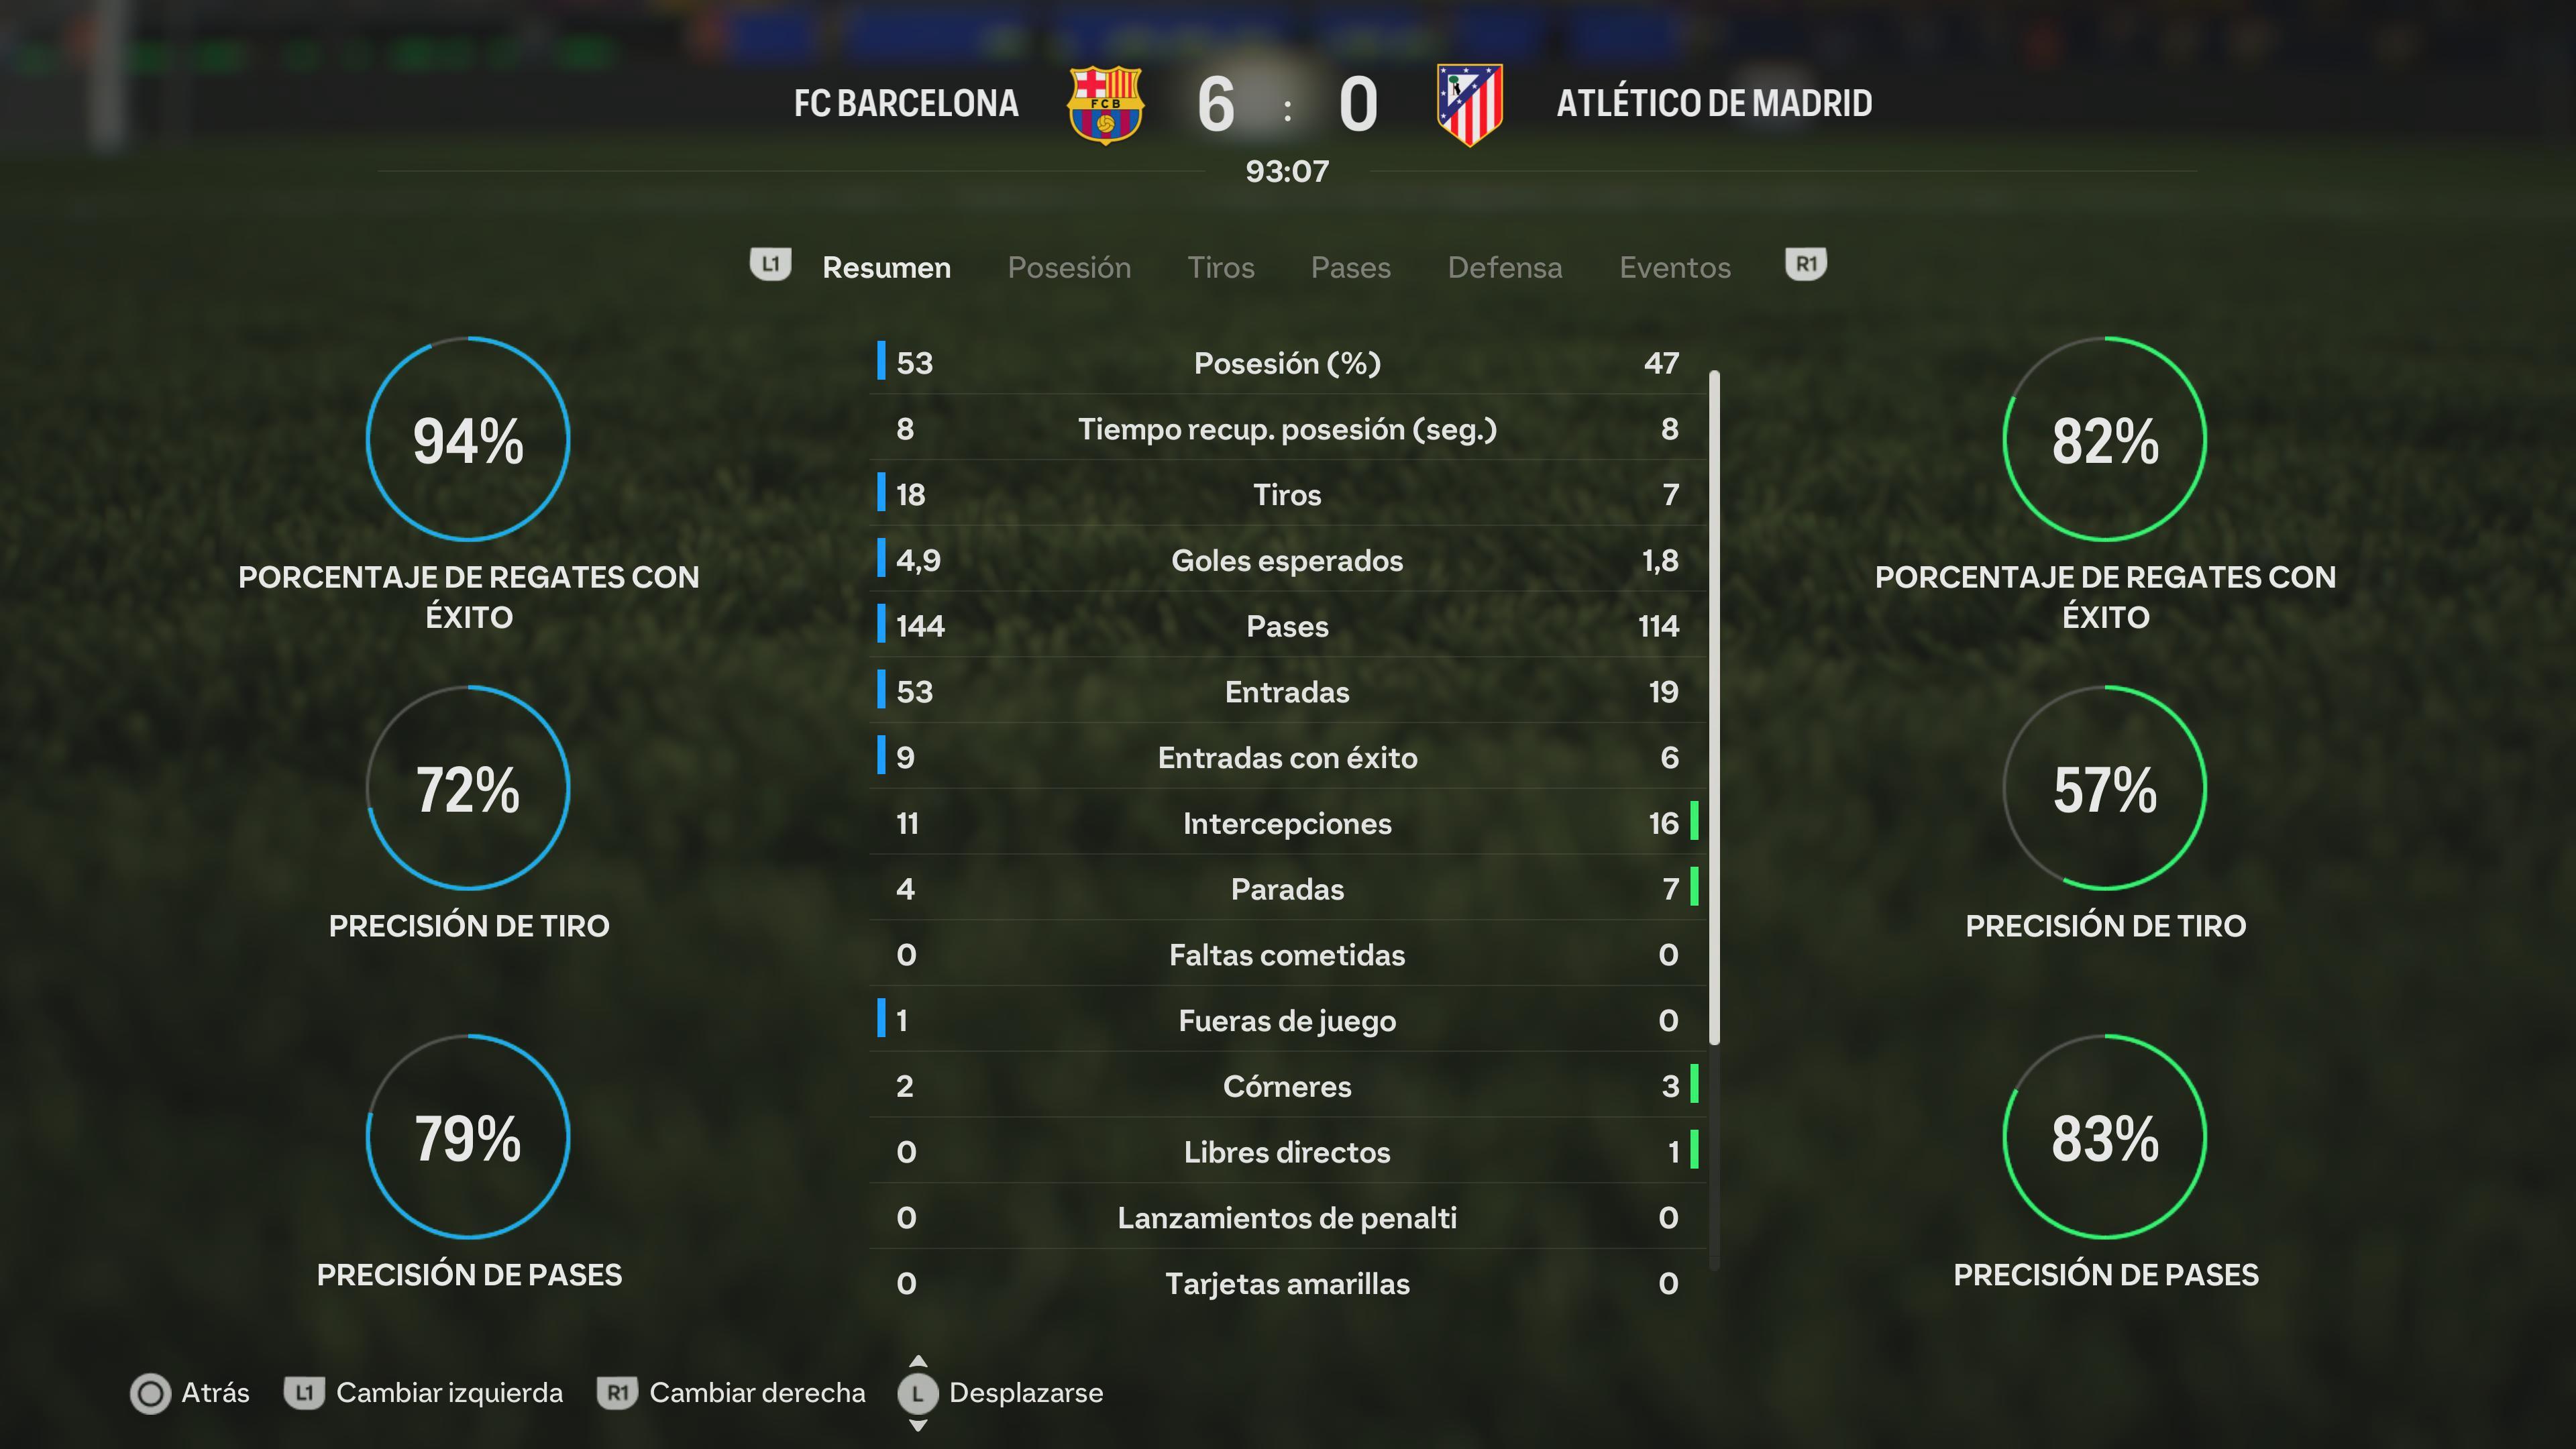Click the L1 Cambiar izquierda icon
The width and height of the screenshot is (2576, 1449).
[304, 1393]
